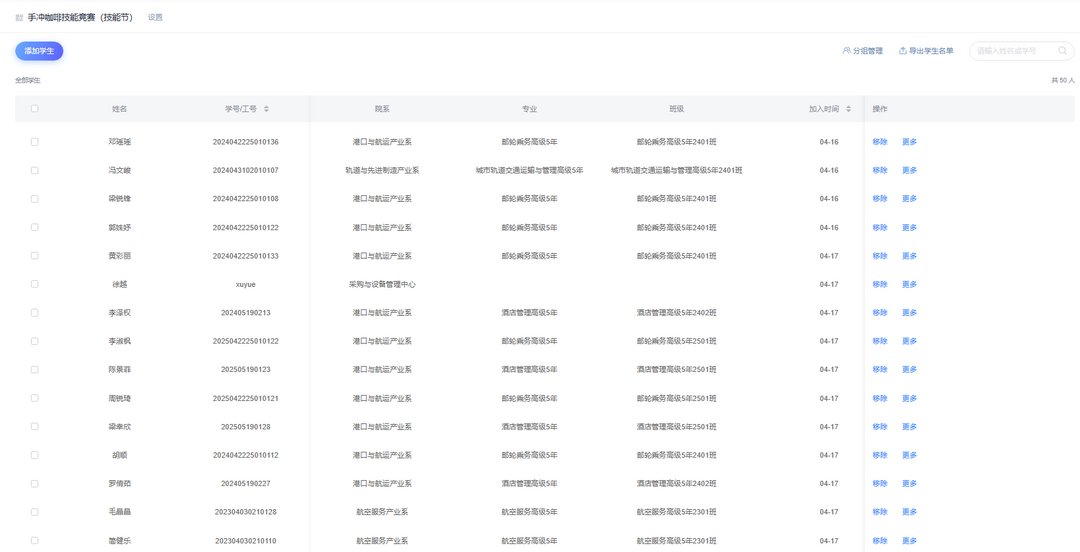Check the box for ID 2024042225010136
The height and width of the screenshot is (552, 1080).
pyautogui.click(x=34, y=142)
